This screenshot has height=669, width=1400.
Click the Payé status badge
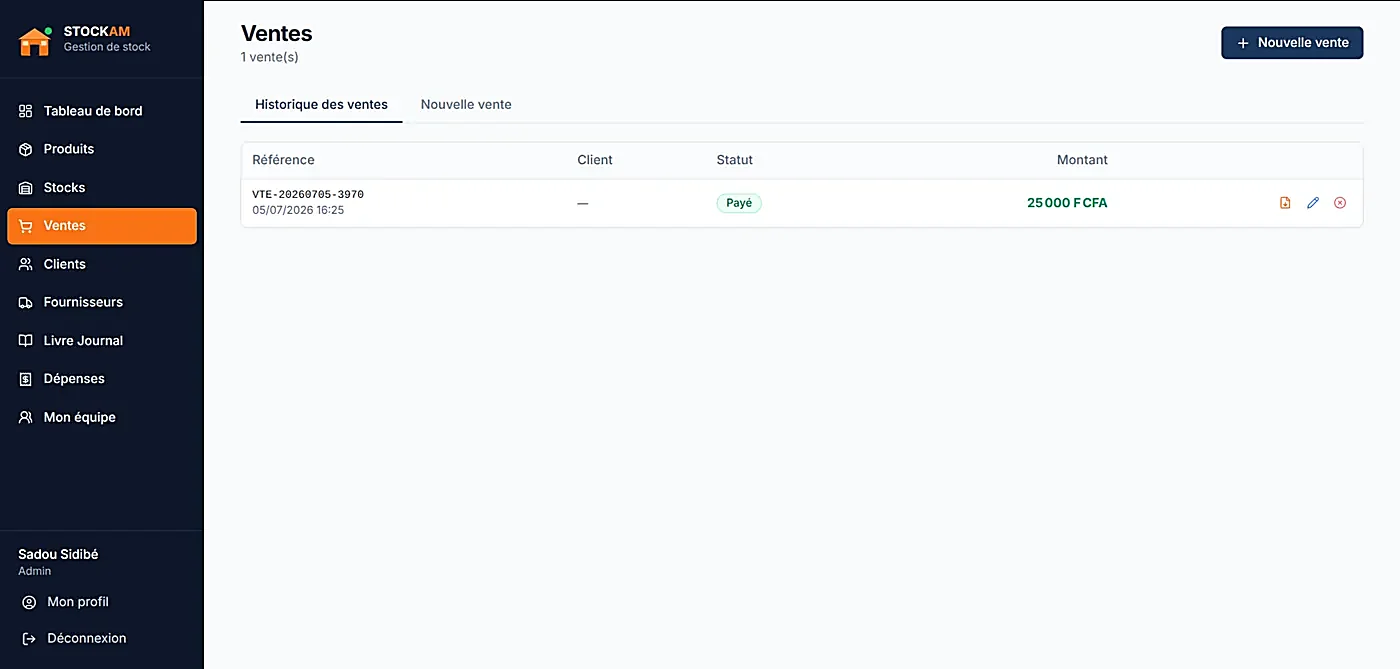(739, 203)
